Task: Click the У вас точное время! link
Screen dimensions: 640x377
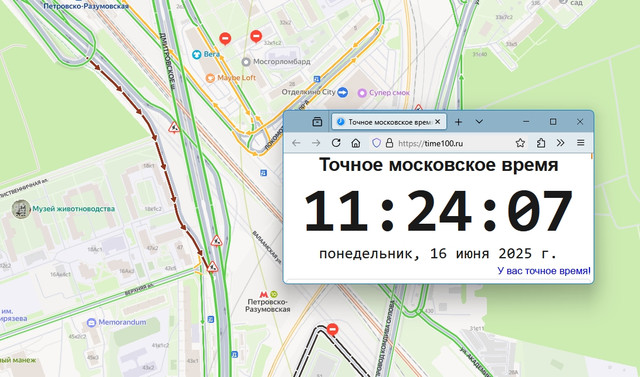Action: 544,271
